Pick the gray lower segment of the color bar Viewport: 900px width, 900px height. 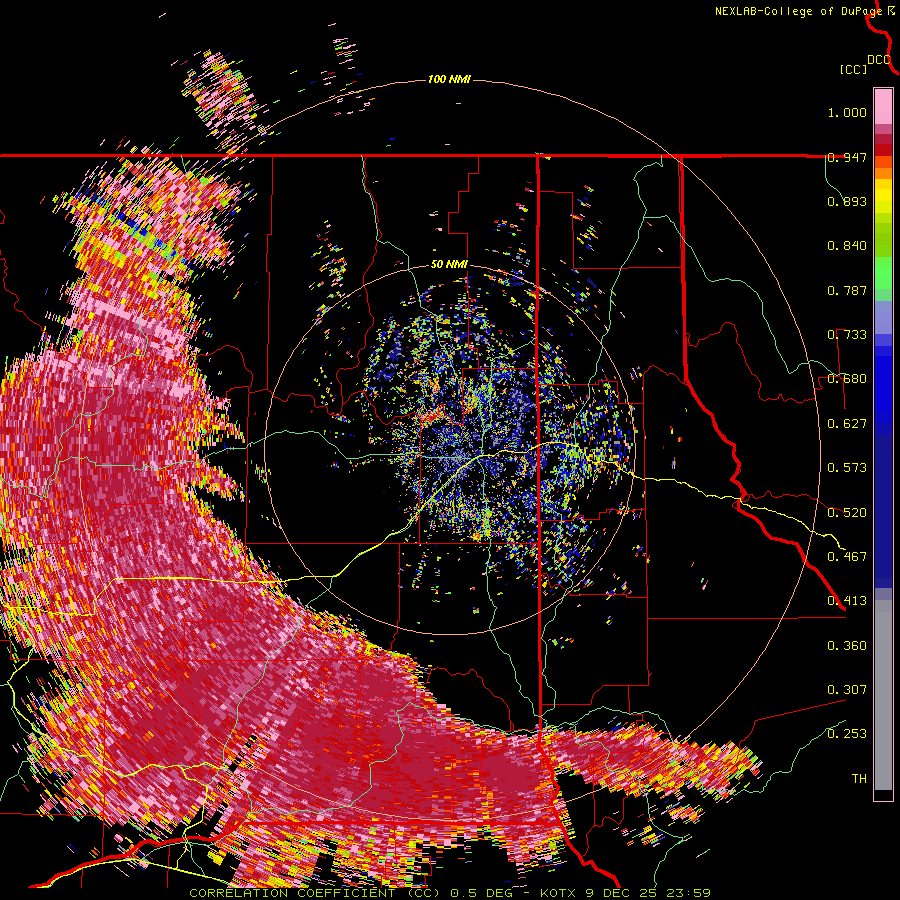tap(883, 695)
